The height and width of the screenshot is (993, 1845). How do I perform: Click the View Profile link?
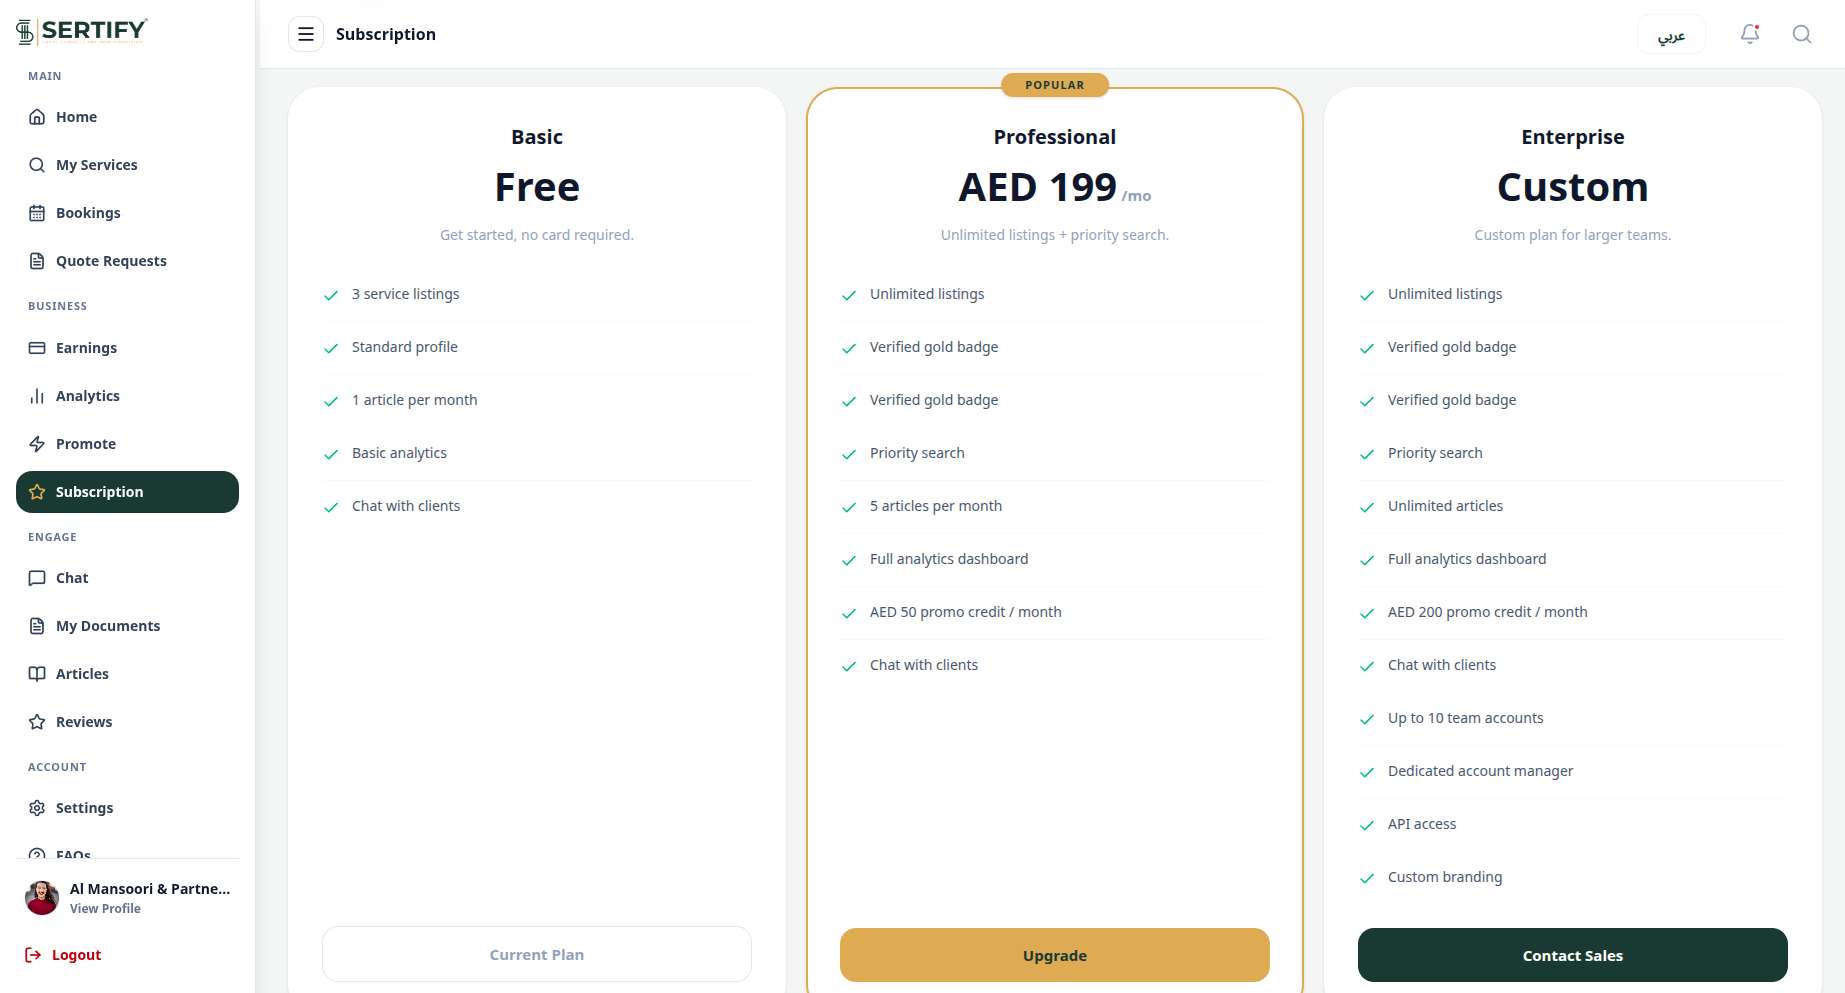click(x=105, y=909)
